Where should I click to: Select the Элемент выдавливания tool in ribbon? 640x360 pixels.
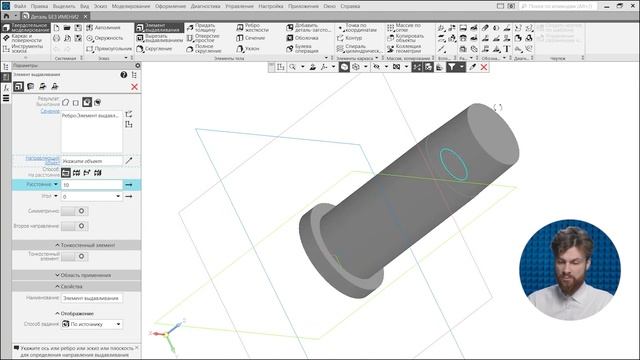pos(159,28)
